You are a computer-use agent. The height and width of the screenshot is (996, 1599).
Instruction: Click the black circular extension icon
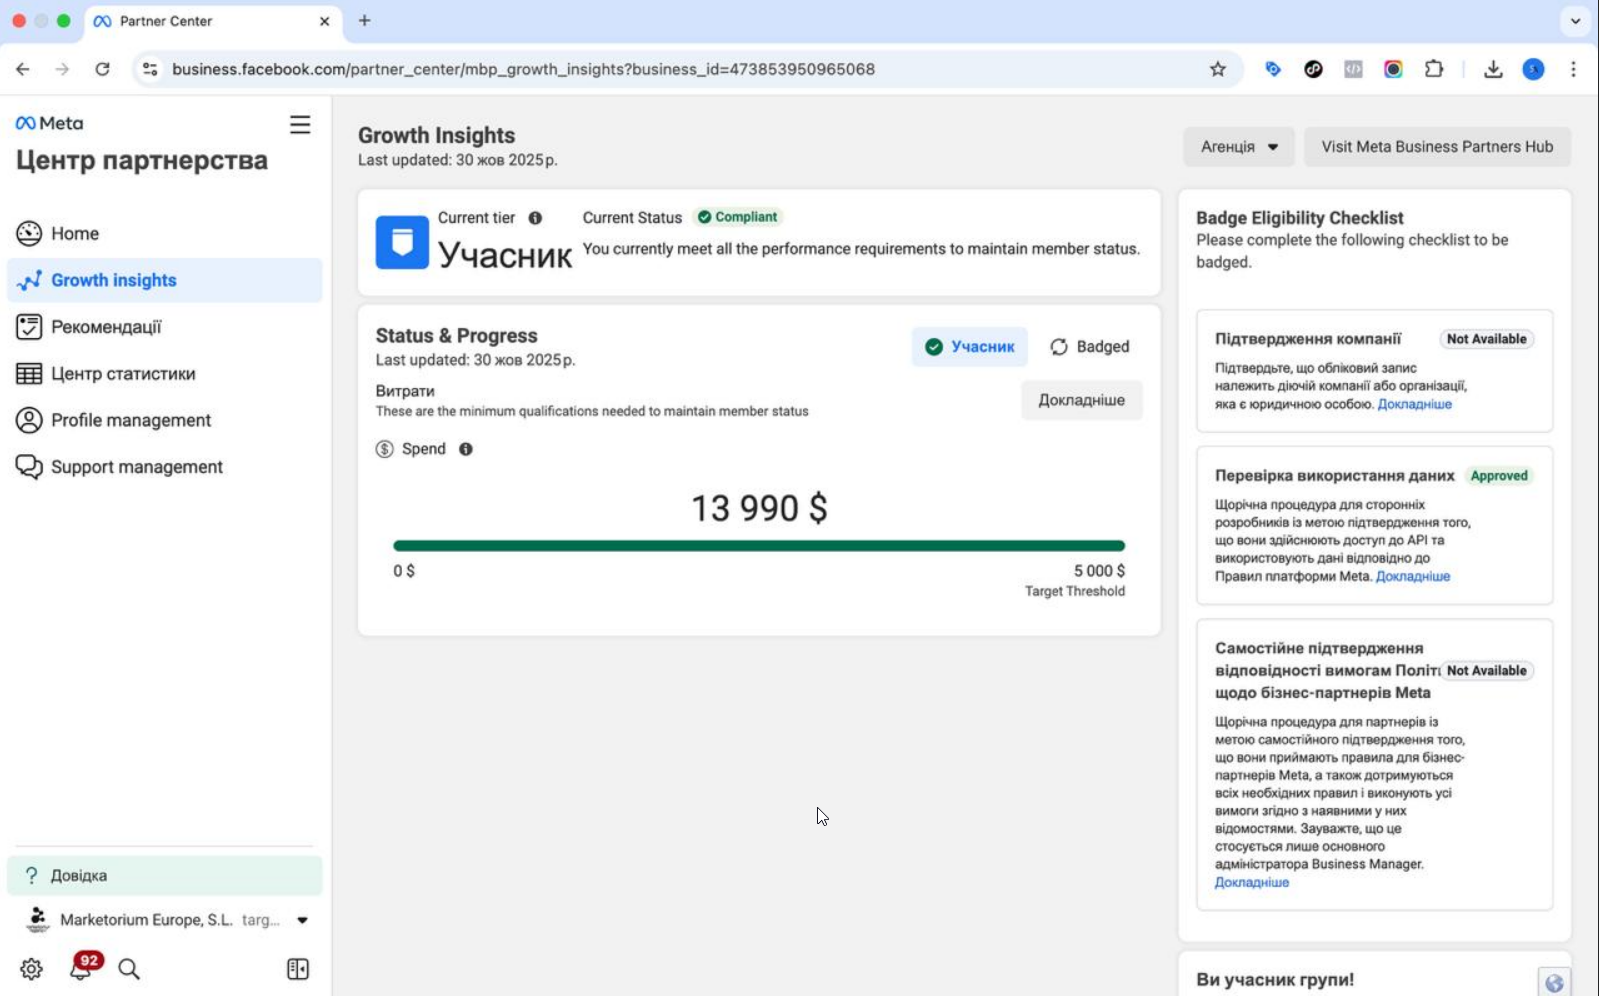(x=1313, y=69)
